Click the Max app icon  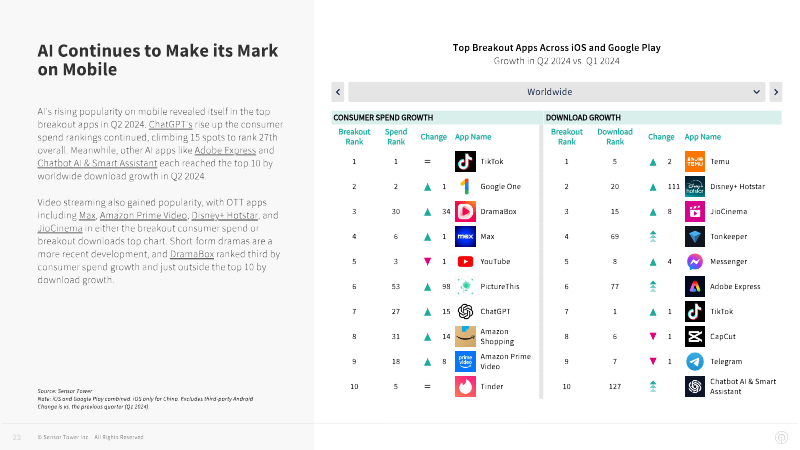[x=465, y=236]
